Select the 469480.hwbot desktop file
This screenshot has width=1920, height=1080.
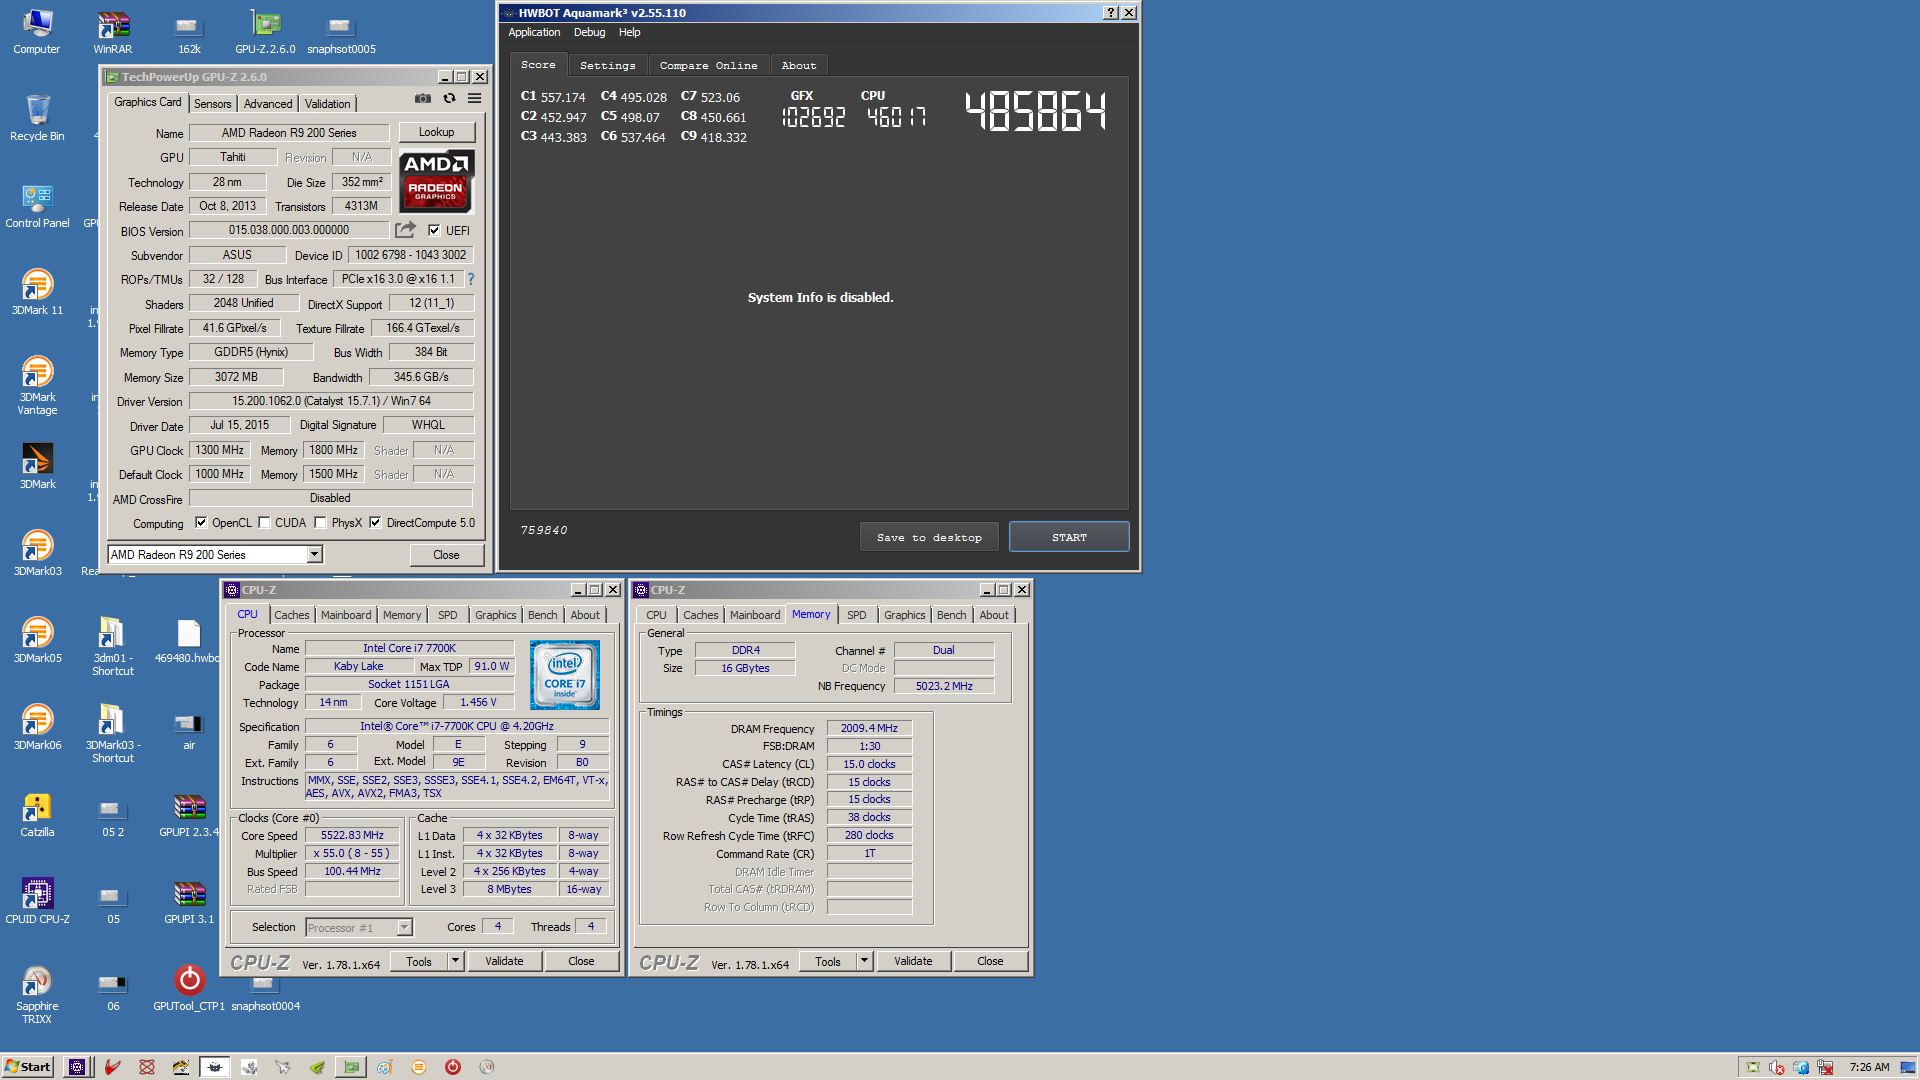[189, 640]
